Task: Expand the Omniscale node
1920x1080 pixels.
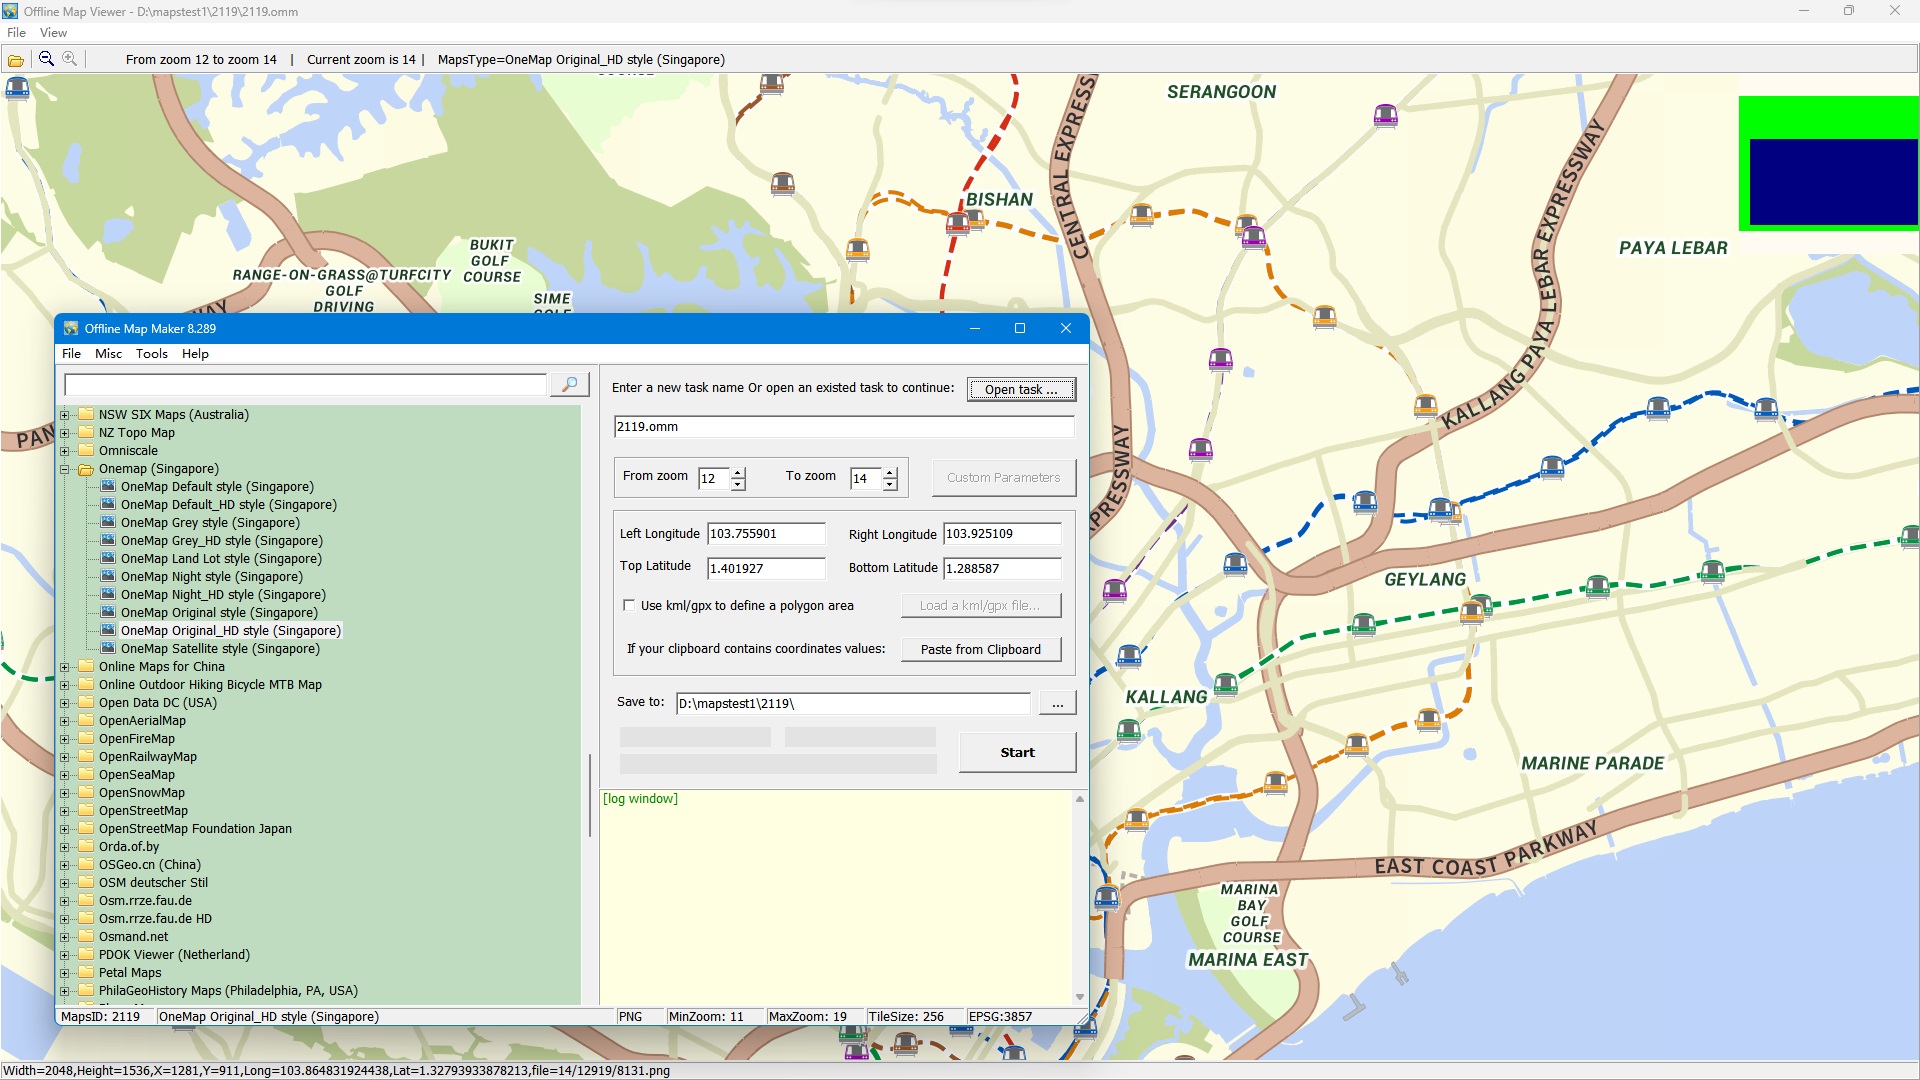Action: (x=65, y=451)
